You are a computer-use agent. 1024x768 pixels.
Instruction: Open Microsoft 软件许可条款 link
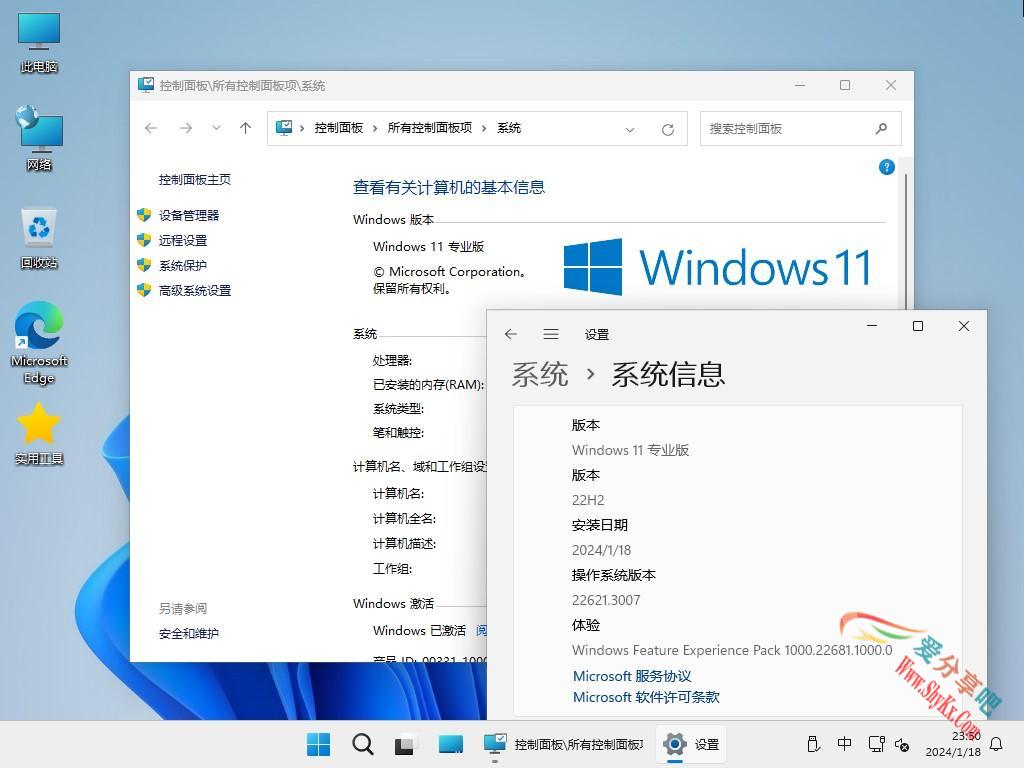(x=646, y=697)
